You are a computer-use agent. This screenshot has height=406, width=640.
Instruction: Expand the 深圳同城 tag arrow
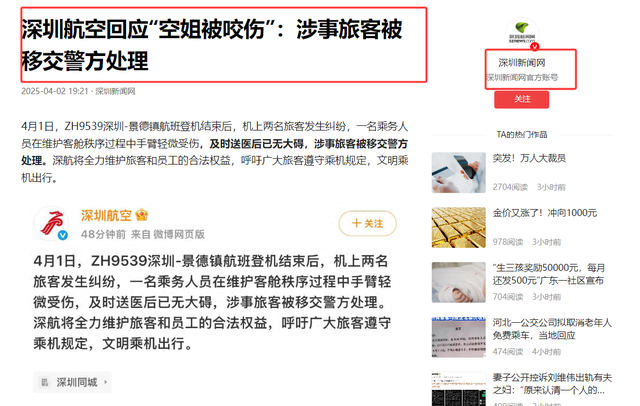[105, 382]
